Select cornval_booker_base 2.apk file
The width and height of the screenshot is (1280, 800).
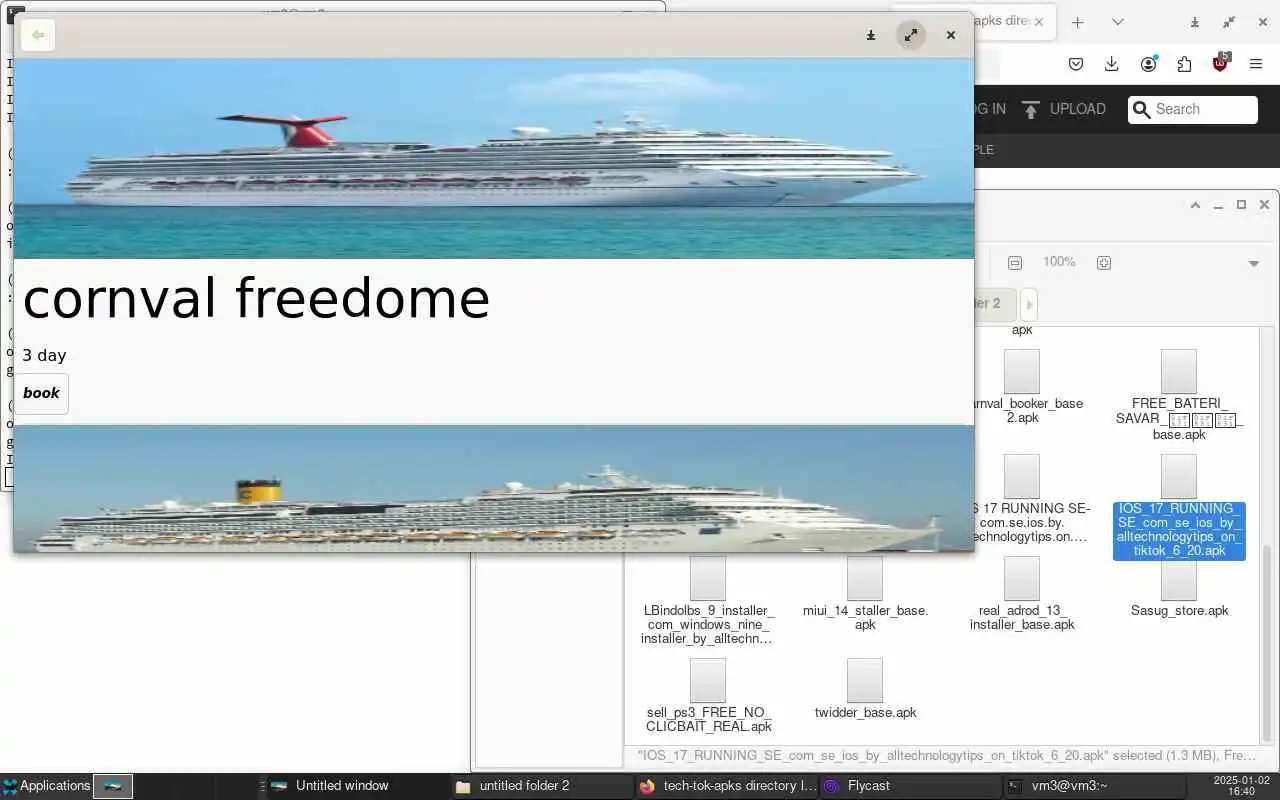click(1022, 387)
